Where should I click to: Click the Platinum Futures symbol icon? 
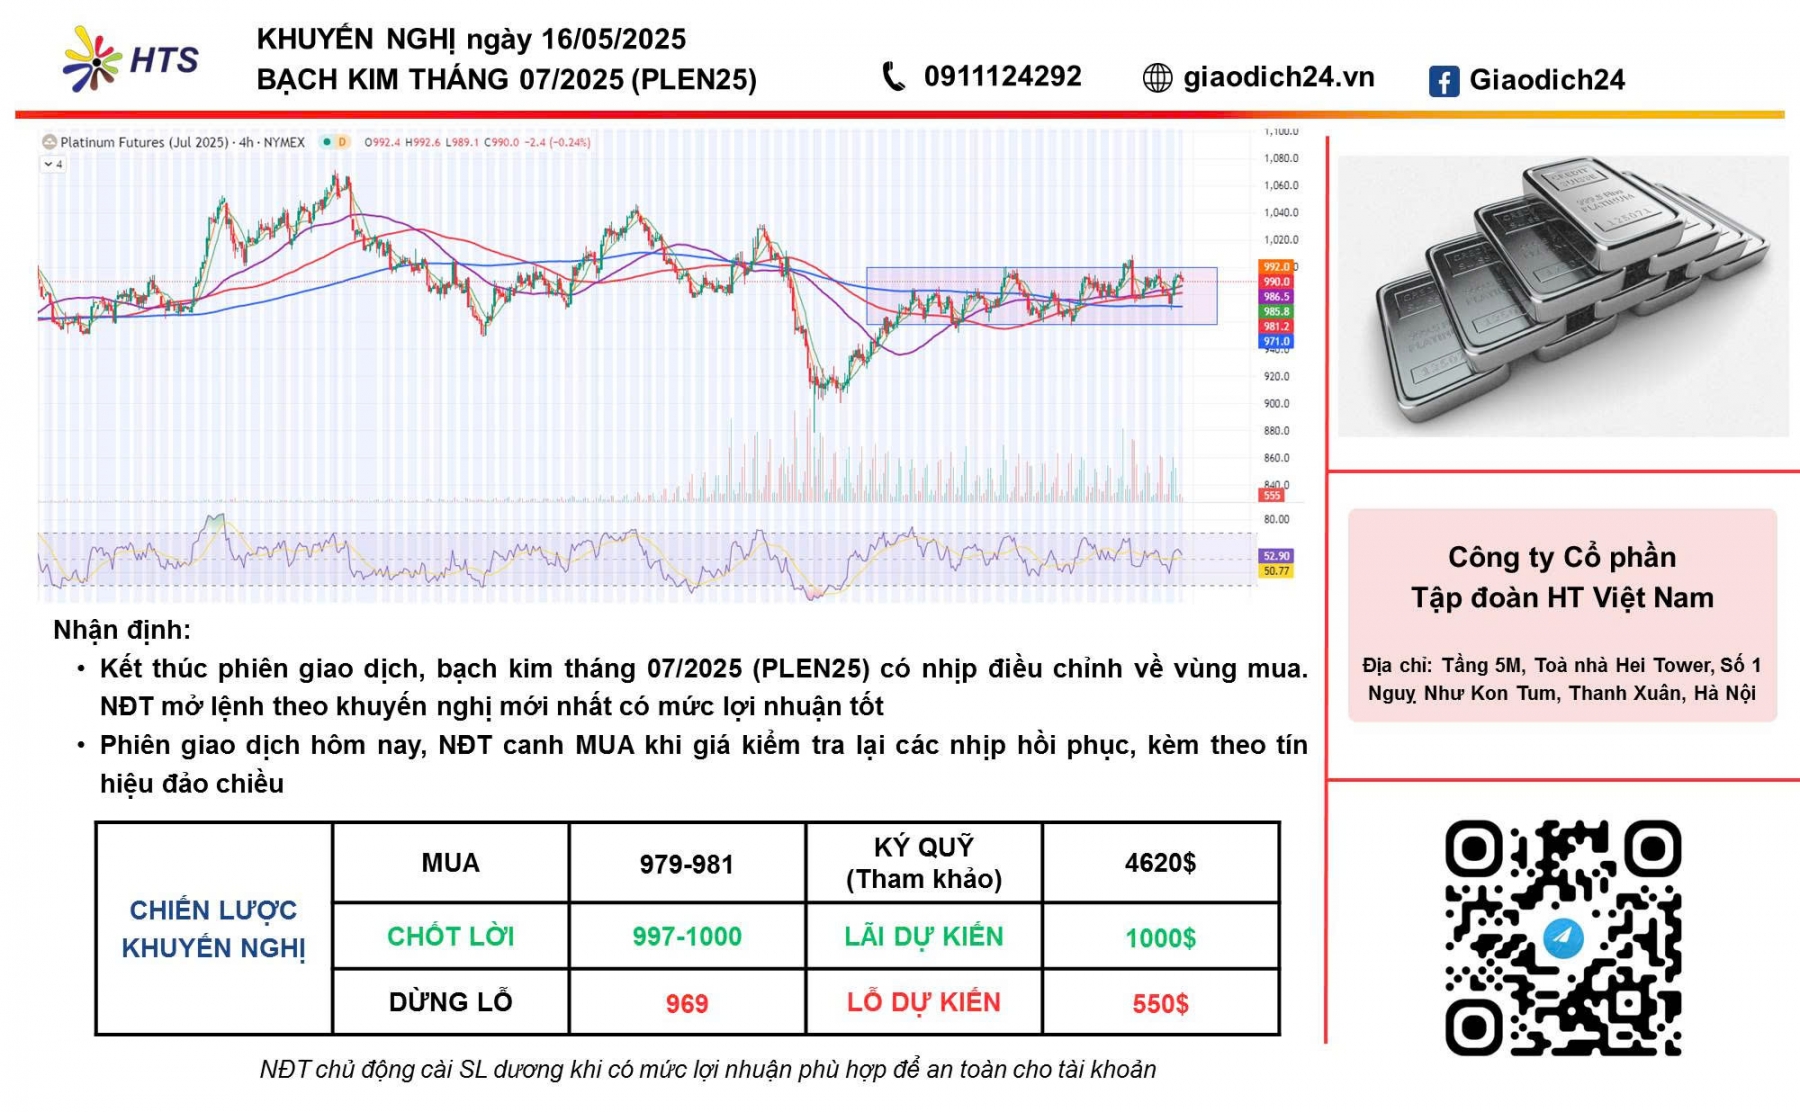click(49, 143)
